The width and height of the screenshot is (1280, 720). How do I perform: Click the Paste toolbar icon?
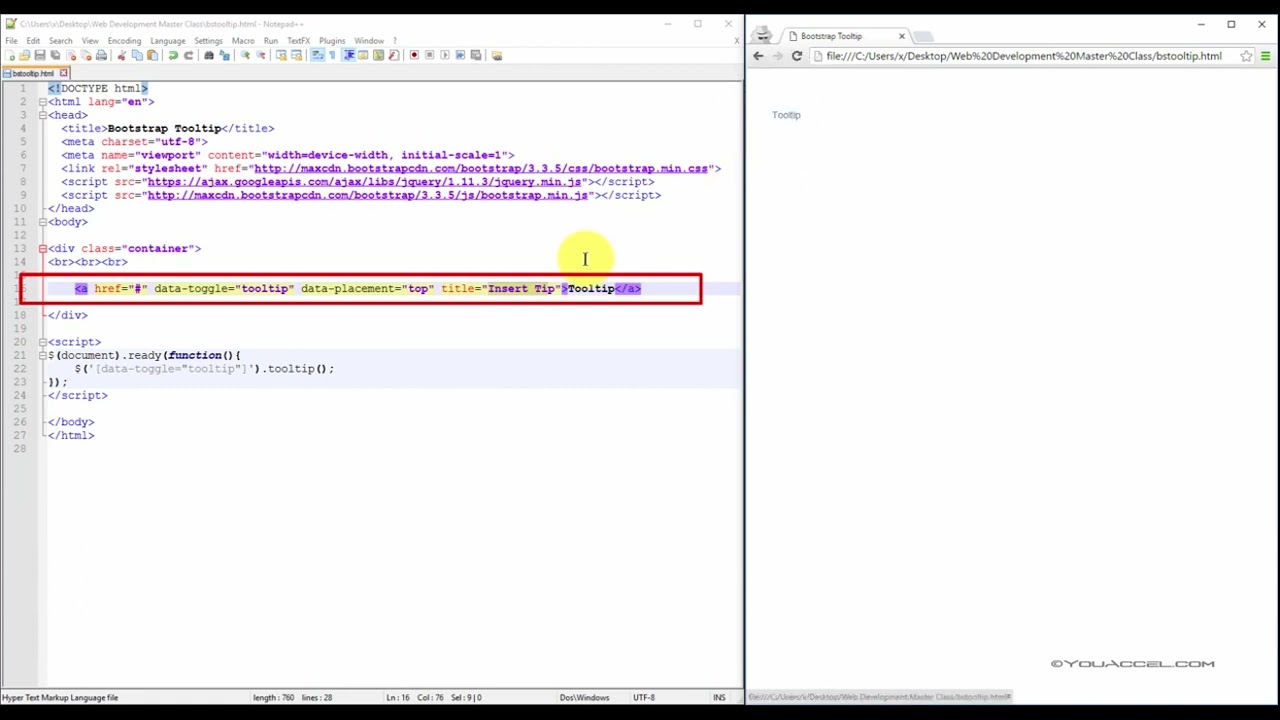click(x=152, y=55)
